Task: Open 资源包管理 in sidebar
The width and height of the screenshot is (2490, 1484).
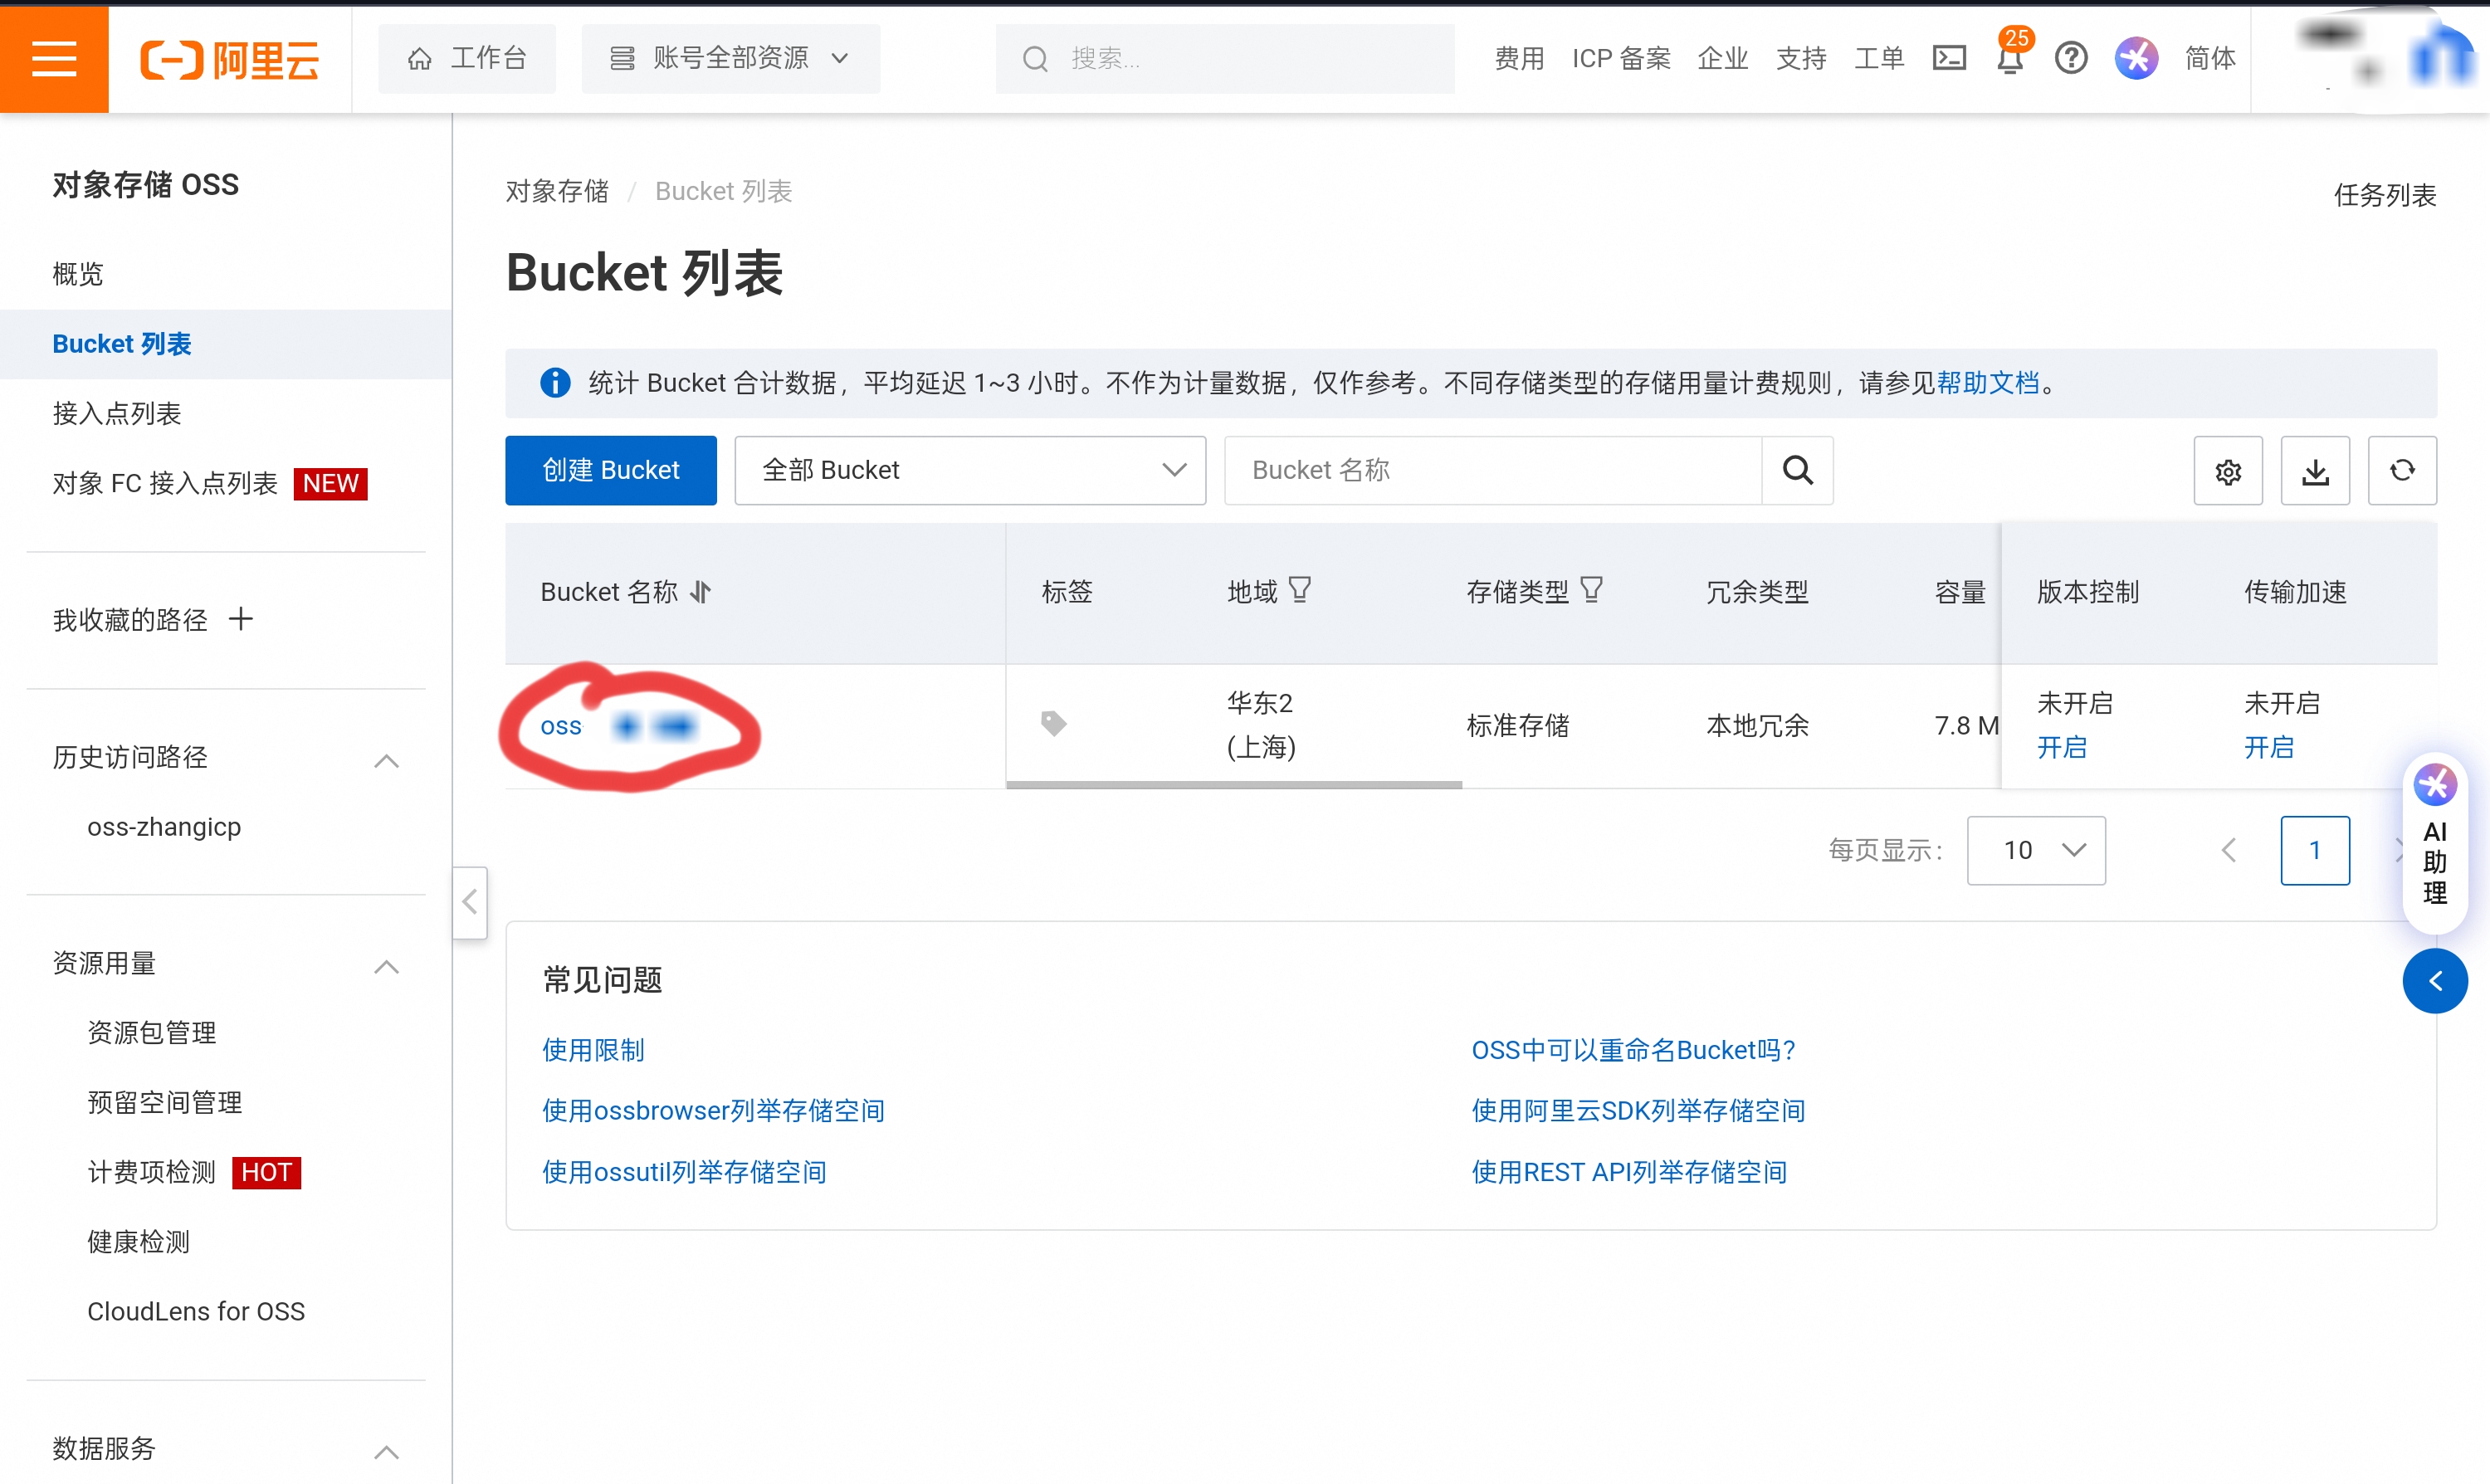Action: coord(152,1033)
